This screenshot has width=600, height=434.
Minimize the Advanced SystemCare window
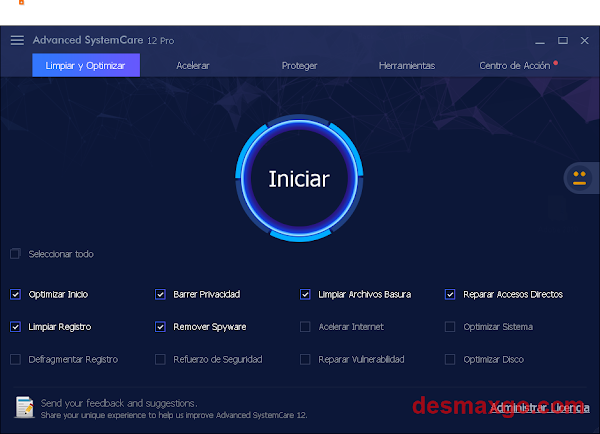tap(540, 41)
